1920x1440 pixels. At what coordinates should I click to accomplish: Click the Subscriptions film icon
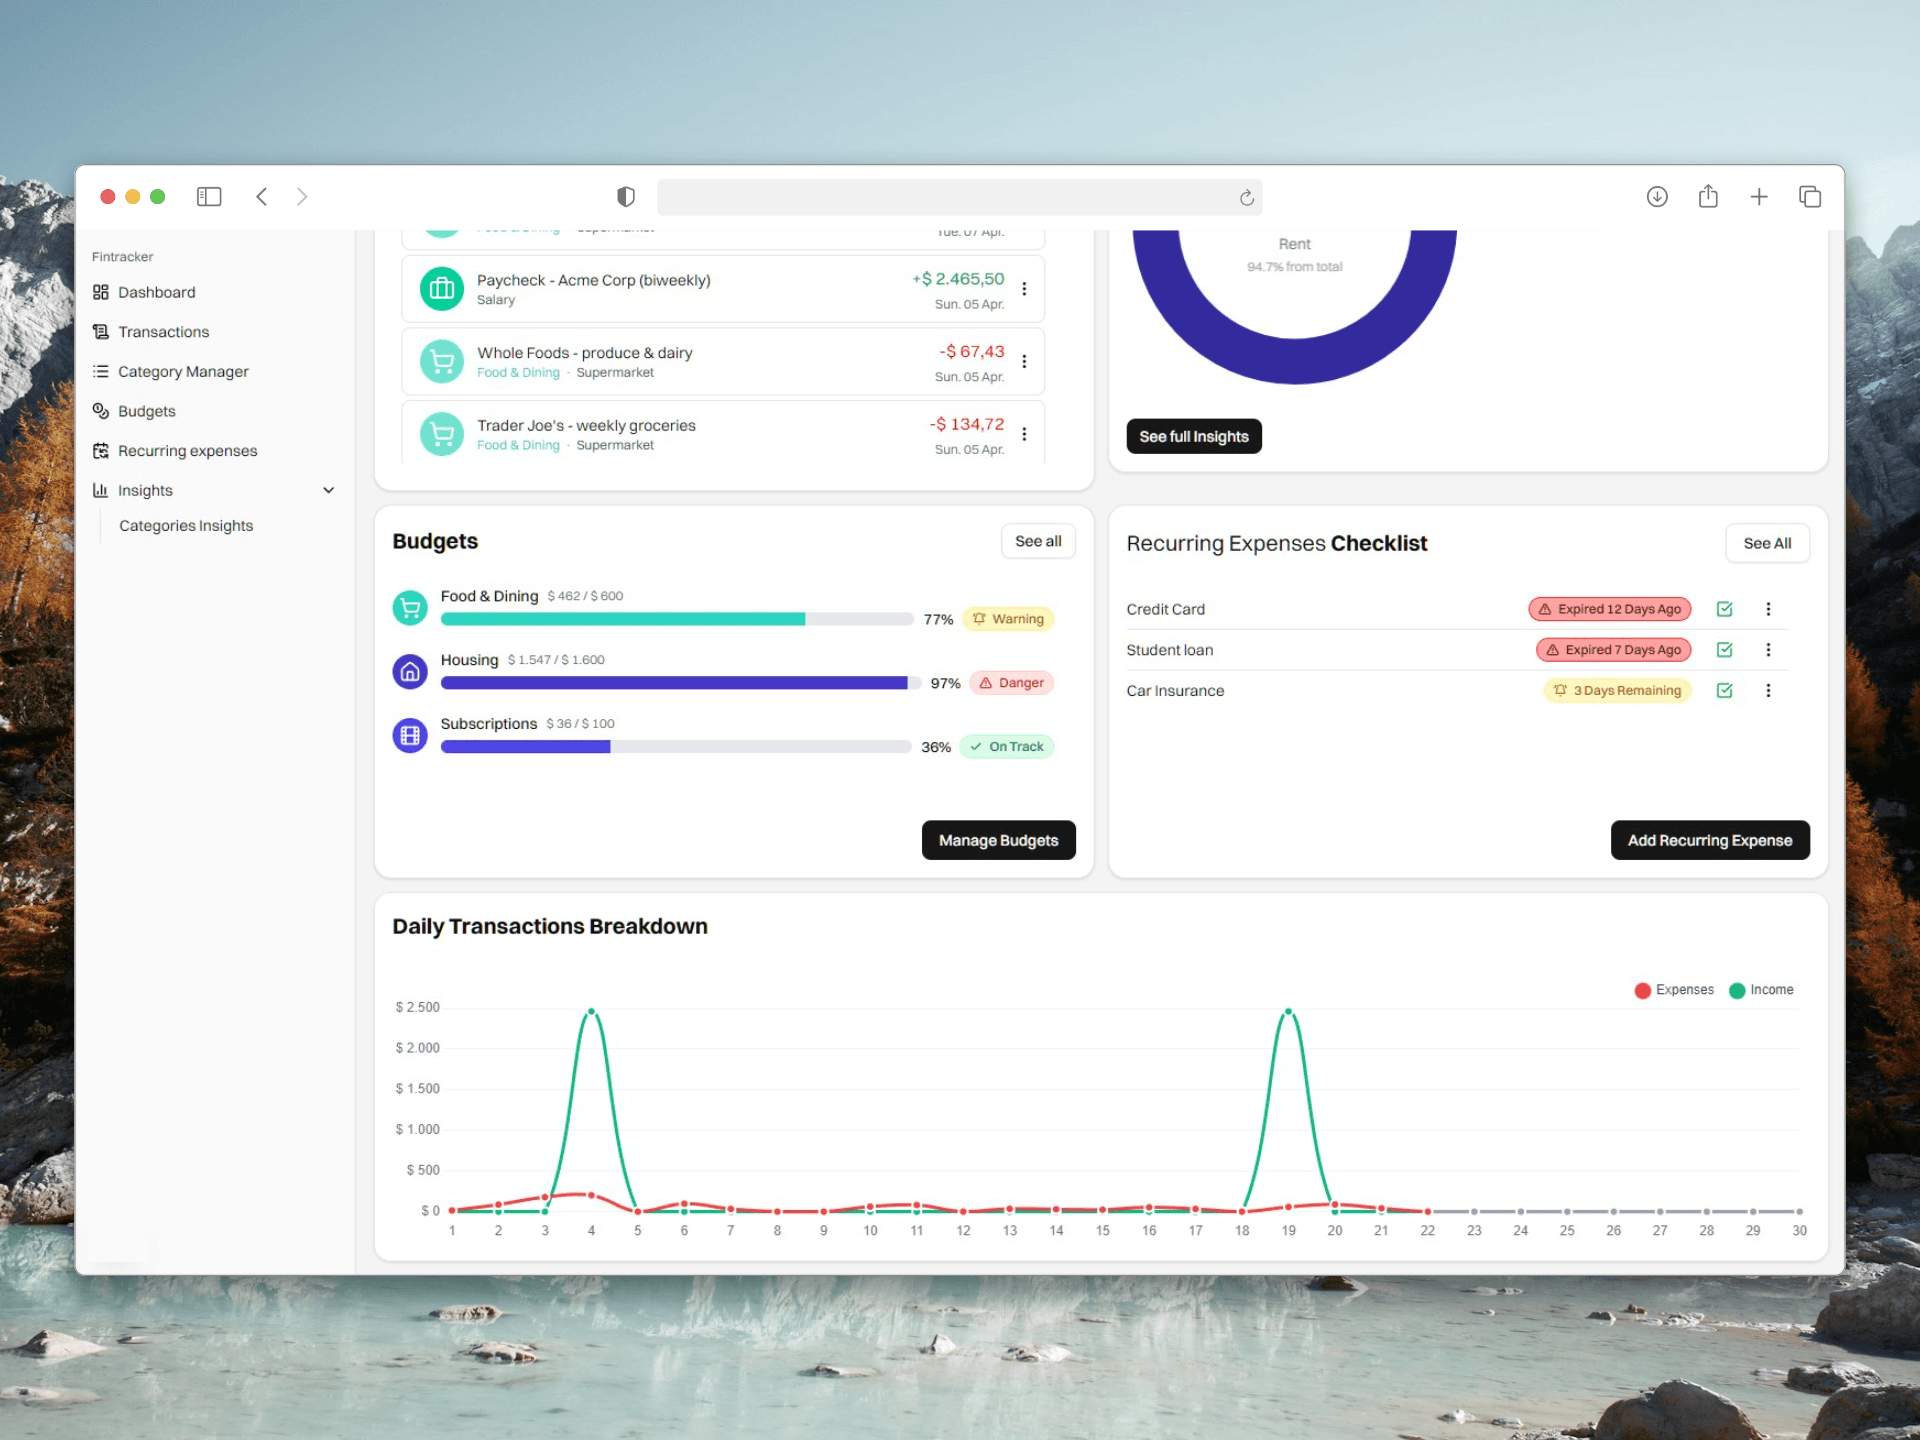coord(410,736)
